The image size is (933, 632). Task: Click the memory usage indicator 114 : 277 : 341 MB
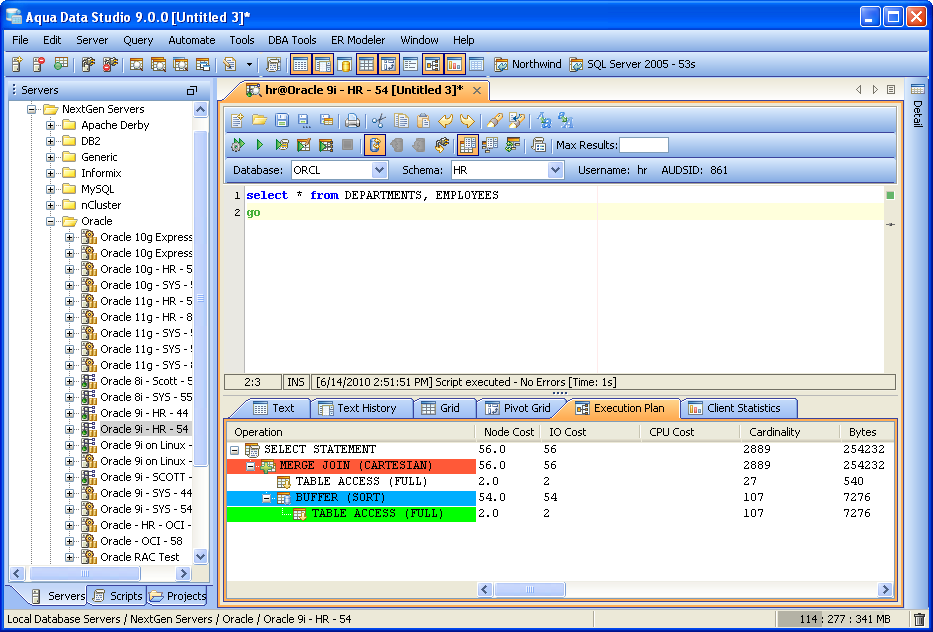[x=841, y=619]
